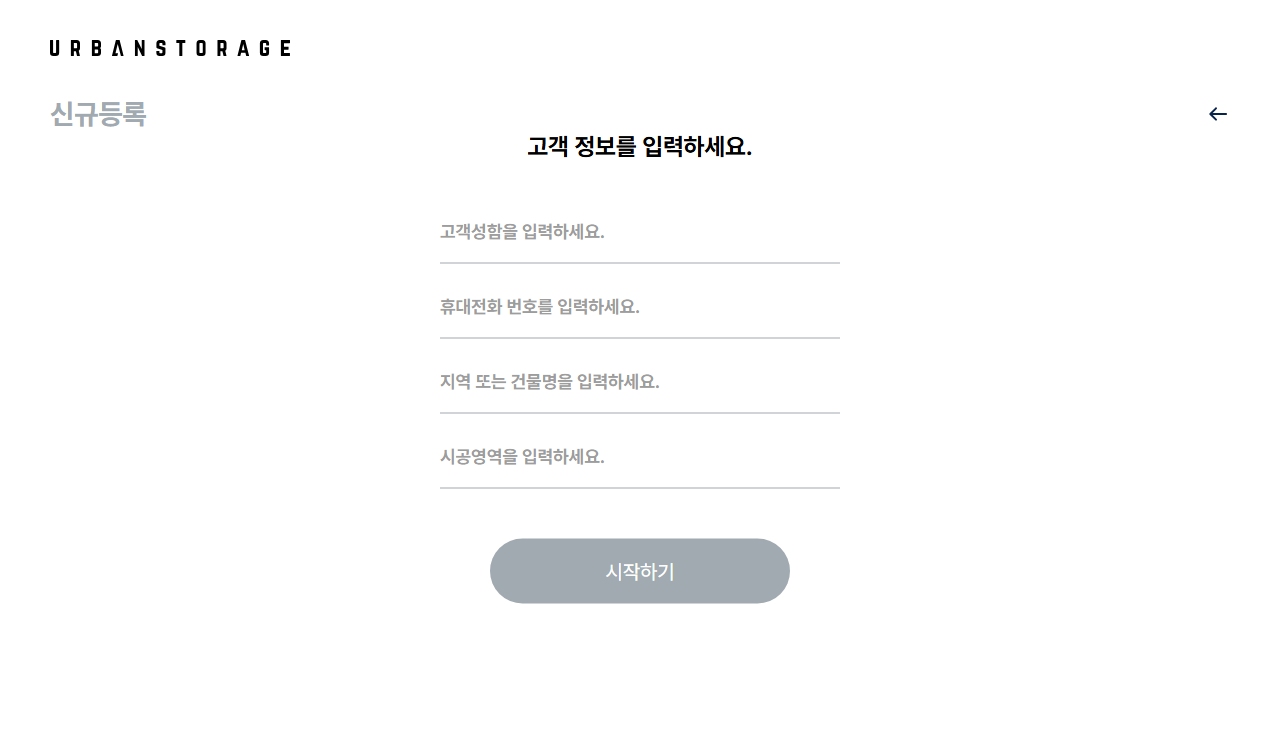Click the letter U in the URBANSTORAGE logo
The width and height of the screenshot is (1280, 748).
55,48
